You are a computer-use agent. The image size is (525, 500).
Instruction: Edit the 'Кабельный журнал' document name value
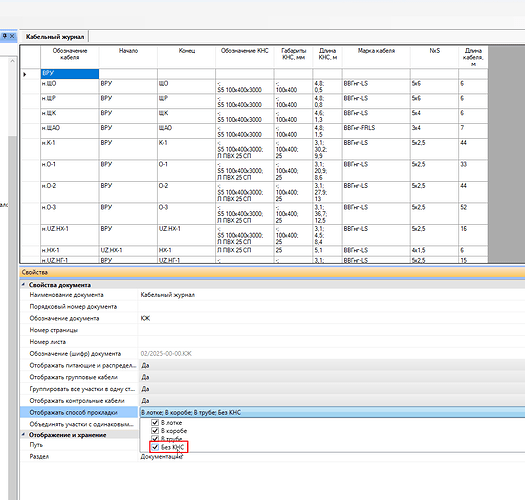point(332,295)
